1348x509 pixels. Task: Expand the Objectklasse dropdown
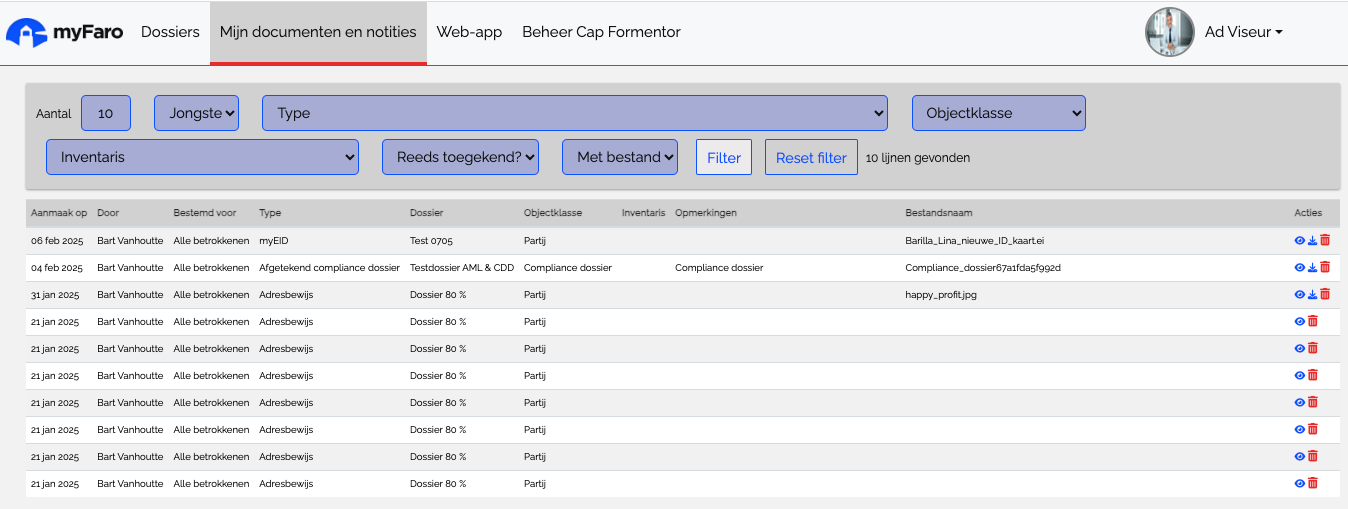pyautogui.click(x=999, y=113)
